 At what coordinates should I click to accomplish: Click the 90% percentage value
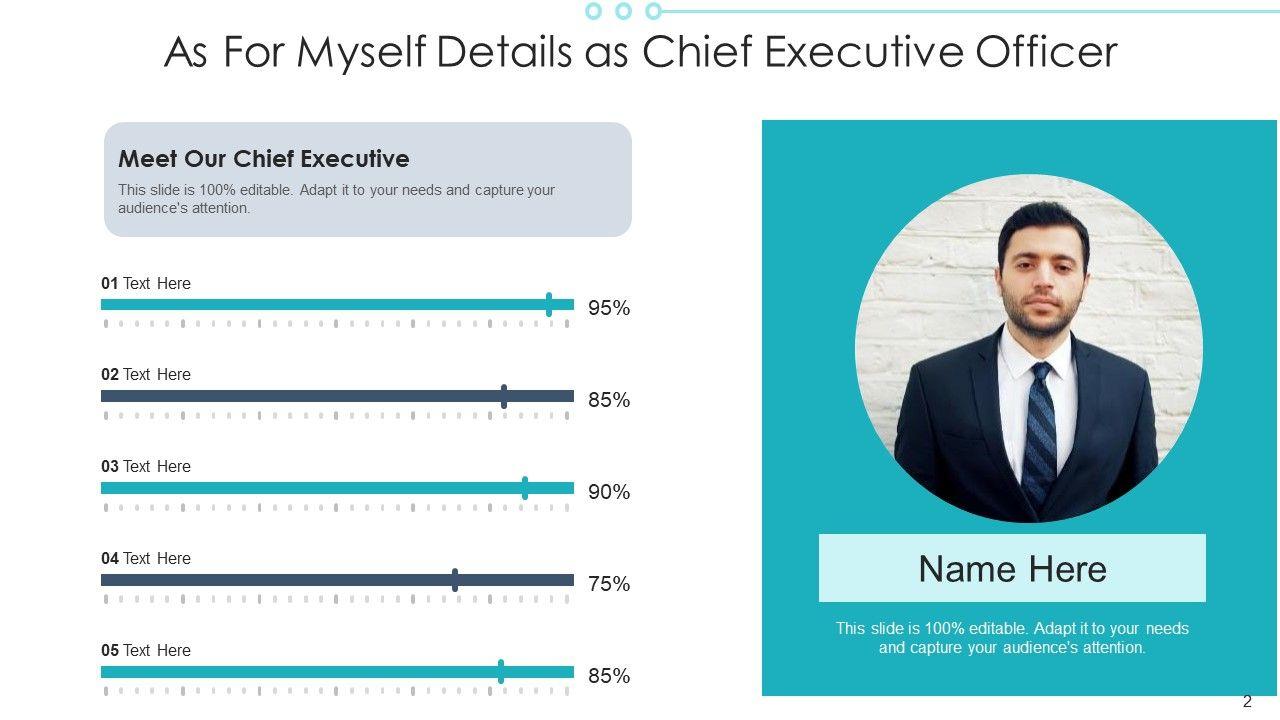(609, 492)
